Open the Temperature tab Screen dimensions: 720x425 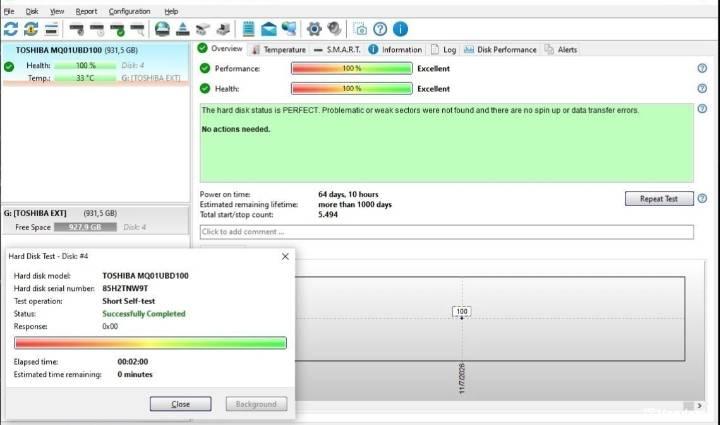pos(279,50)
